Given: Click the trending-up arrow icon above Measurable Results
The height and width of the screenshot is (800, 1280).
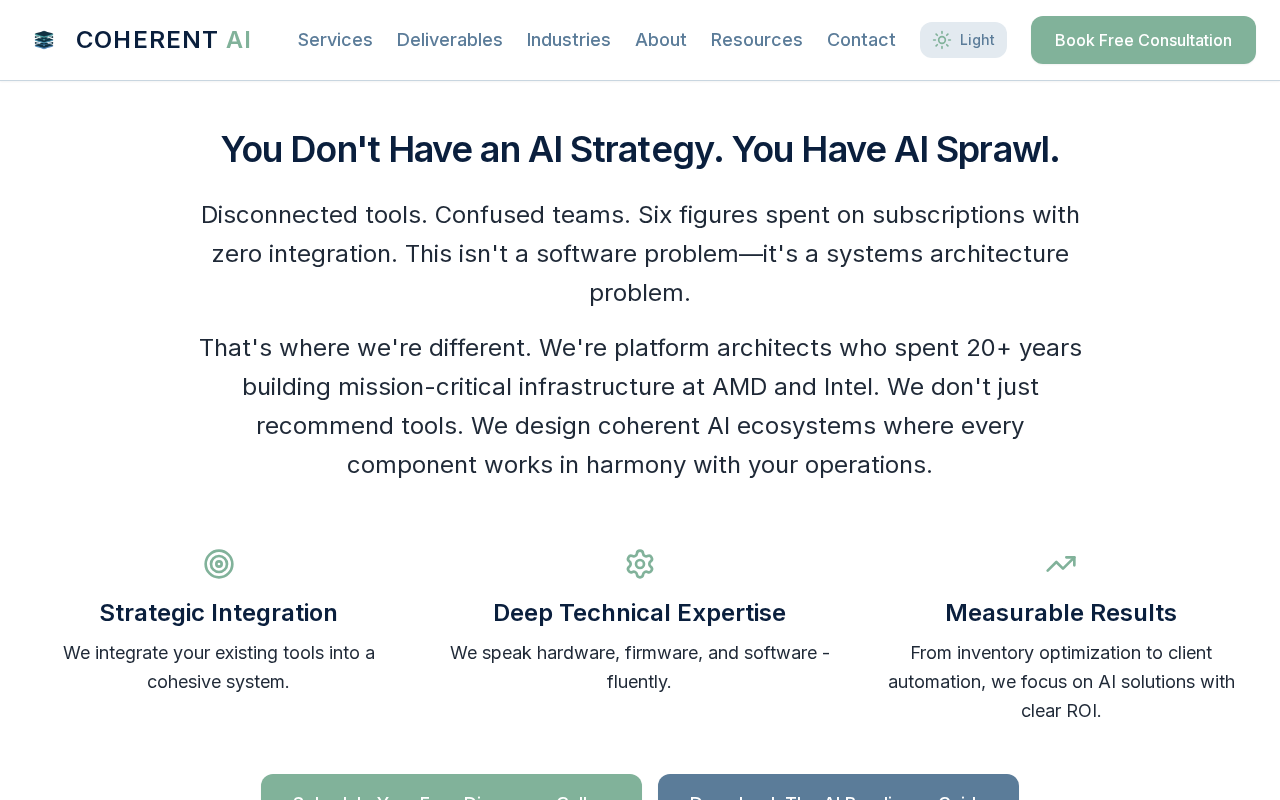Looking at the screenshot, I should click(x=1061, y=564).
